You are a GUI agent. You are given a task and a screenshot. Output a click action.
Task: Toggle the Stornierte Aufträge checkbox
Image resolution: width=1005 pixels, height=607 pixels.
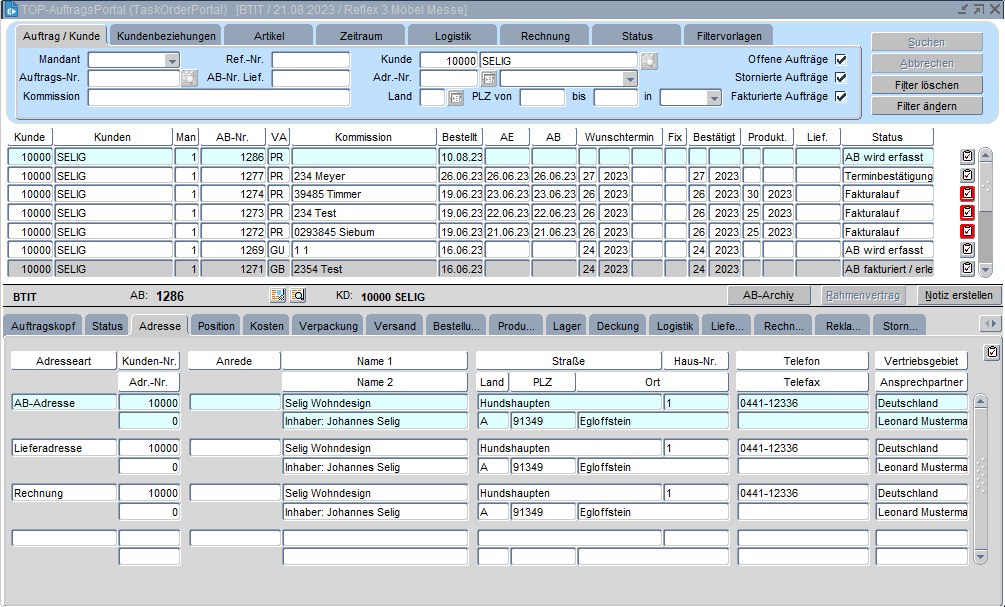coord(841,78)
